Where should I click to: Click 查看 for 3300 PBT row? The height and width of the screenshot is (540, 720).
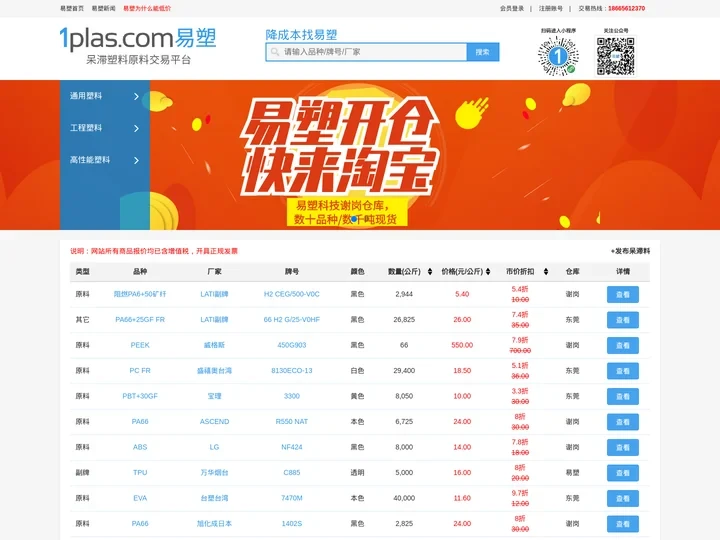(x=623, y=396)
